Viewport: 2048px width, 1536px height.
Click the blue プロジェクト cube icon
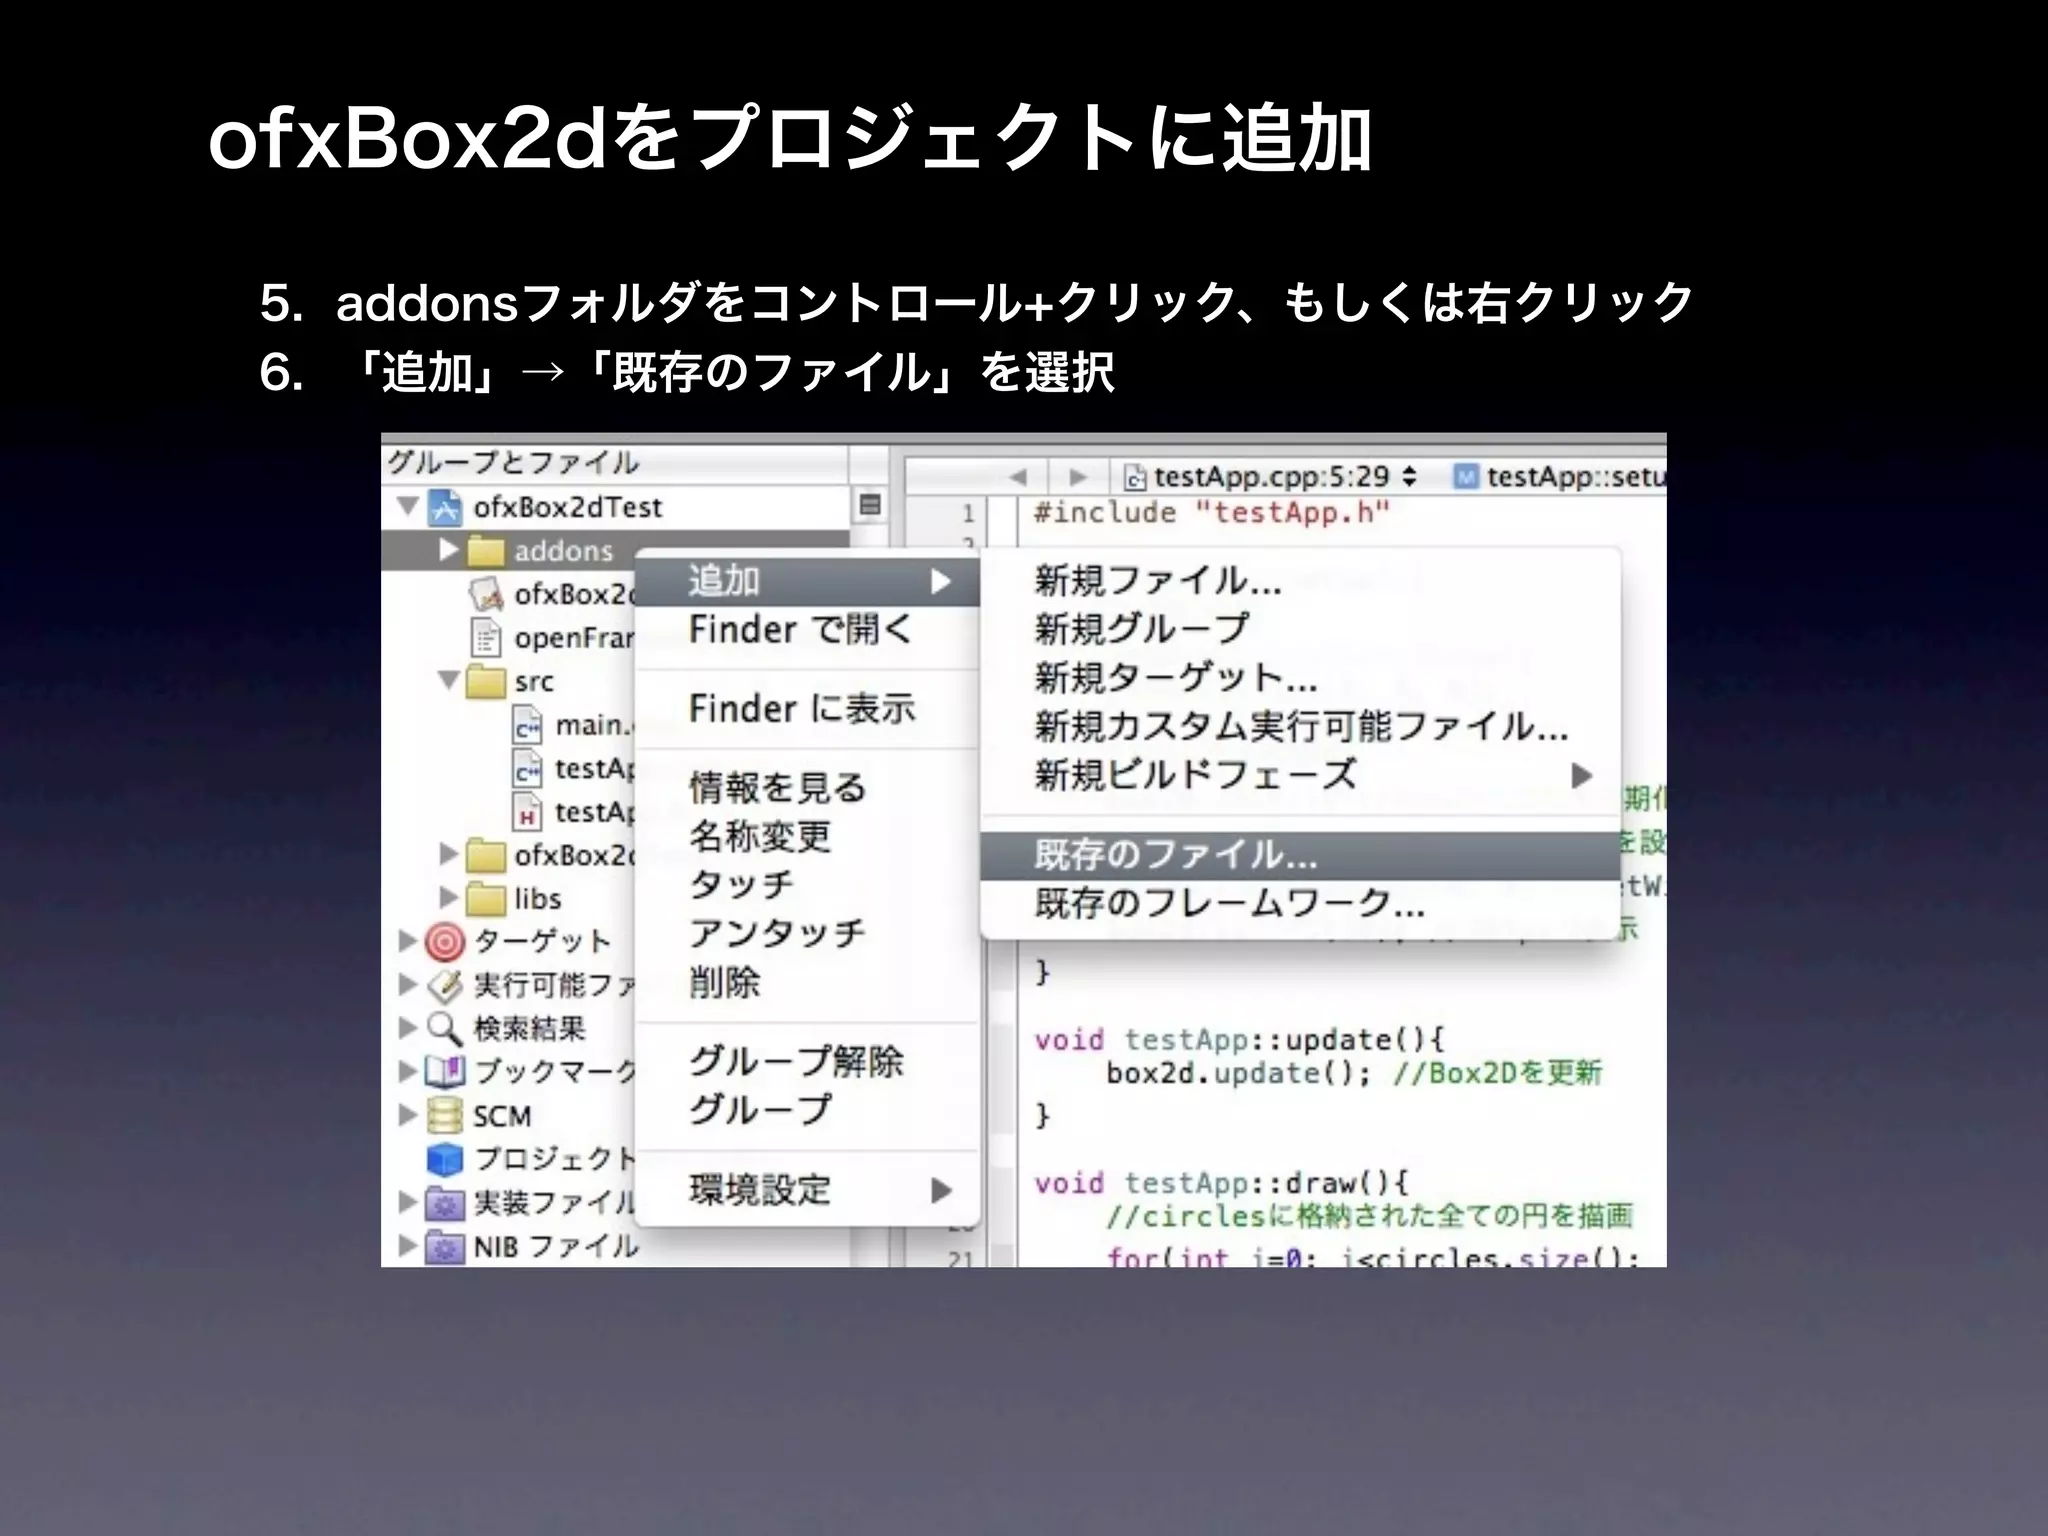[x=444, y=1158]
